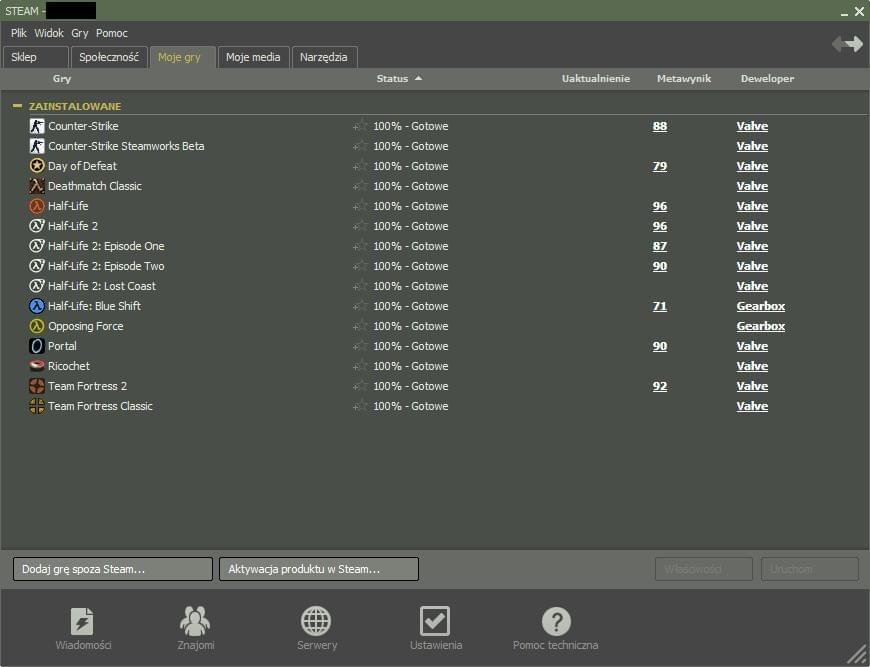Click the blue Half-Life: Blue Shift icon

pyautogui.click(x=37, y=306)
